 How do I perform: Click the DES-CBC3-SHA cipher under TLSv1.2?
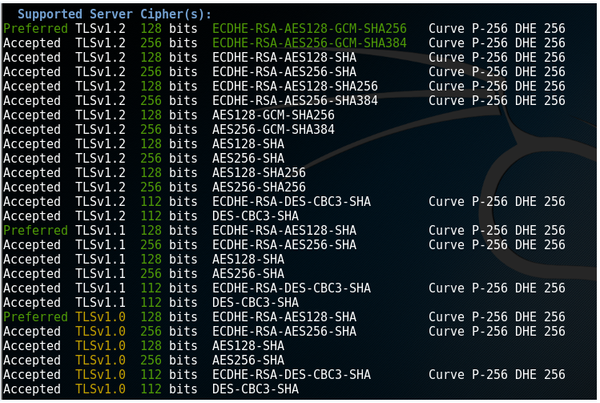point(255,216)
